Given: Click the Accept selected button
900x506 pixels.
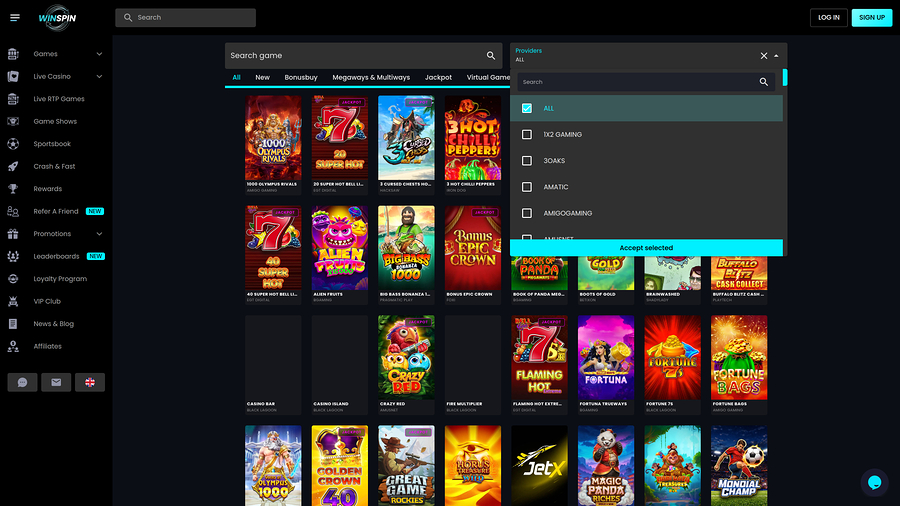Looking at the screenshot, I should tap(646, 248).
